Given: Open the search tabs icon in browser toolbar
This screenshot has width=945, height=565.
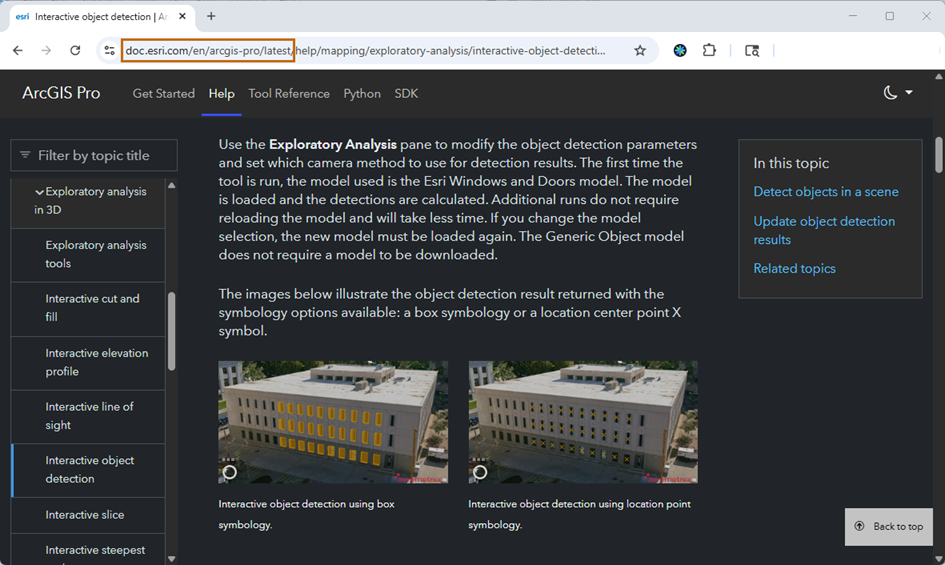Looking at the screenshot, I should (x=752, y=51).
